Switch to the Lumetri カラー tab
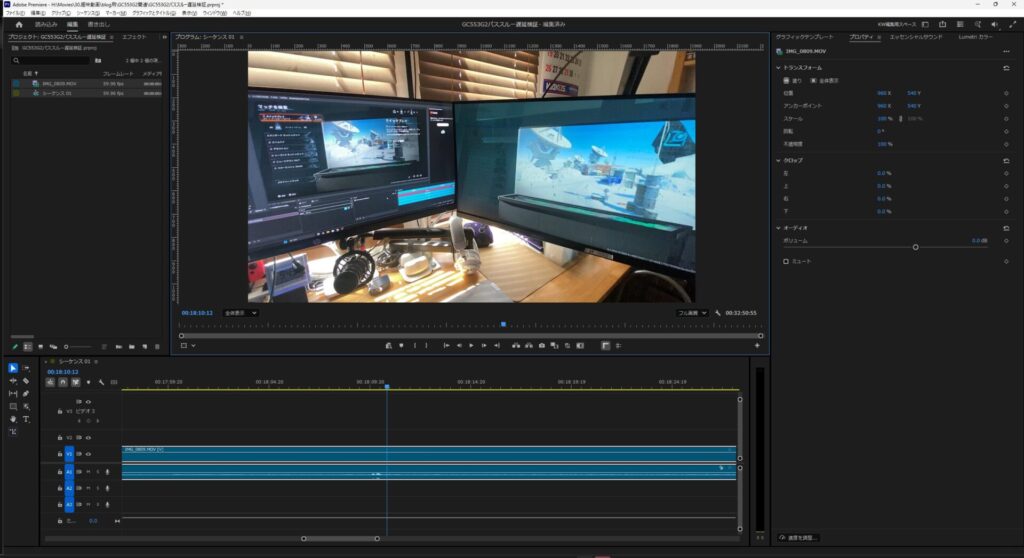This screenshot has height=558, width=1024. [x=975, y=37]
